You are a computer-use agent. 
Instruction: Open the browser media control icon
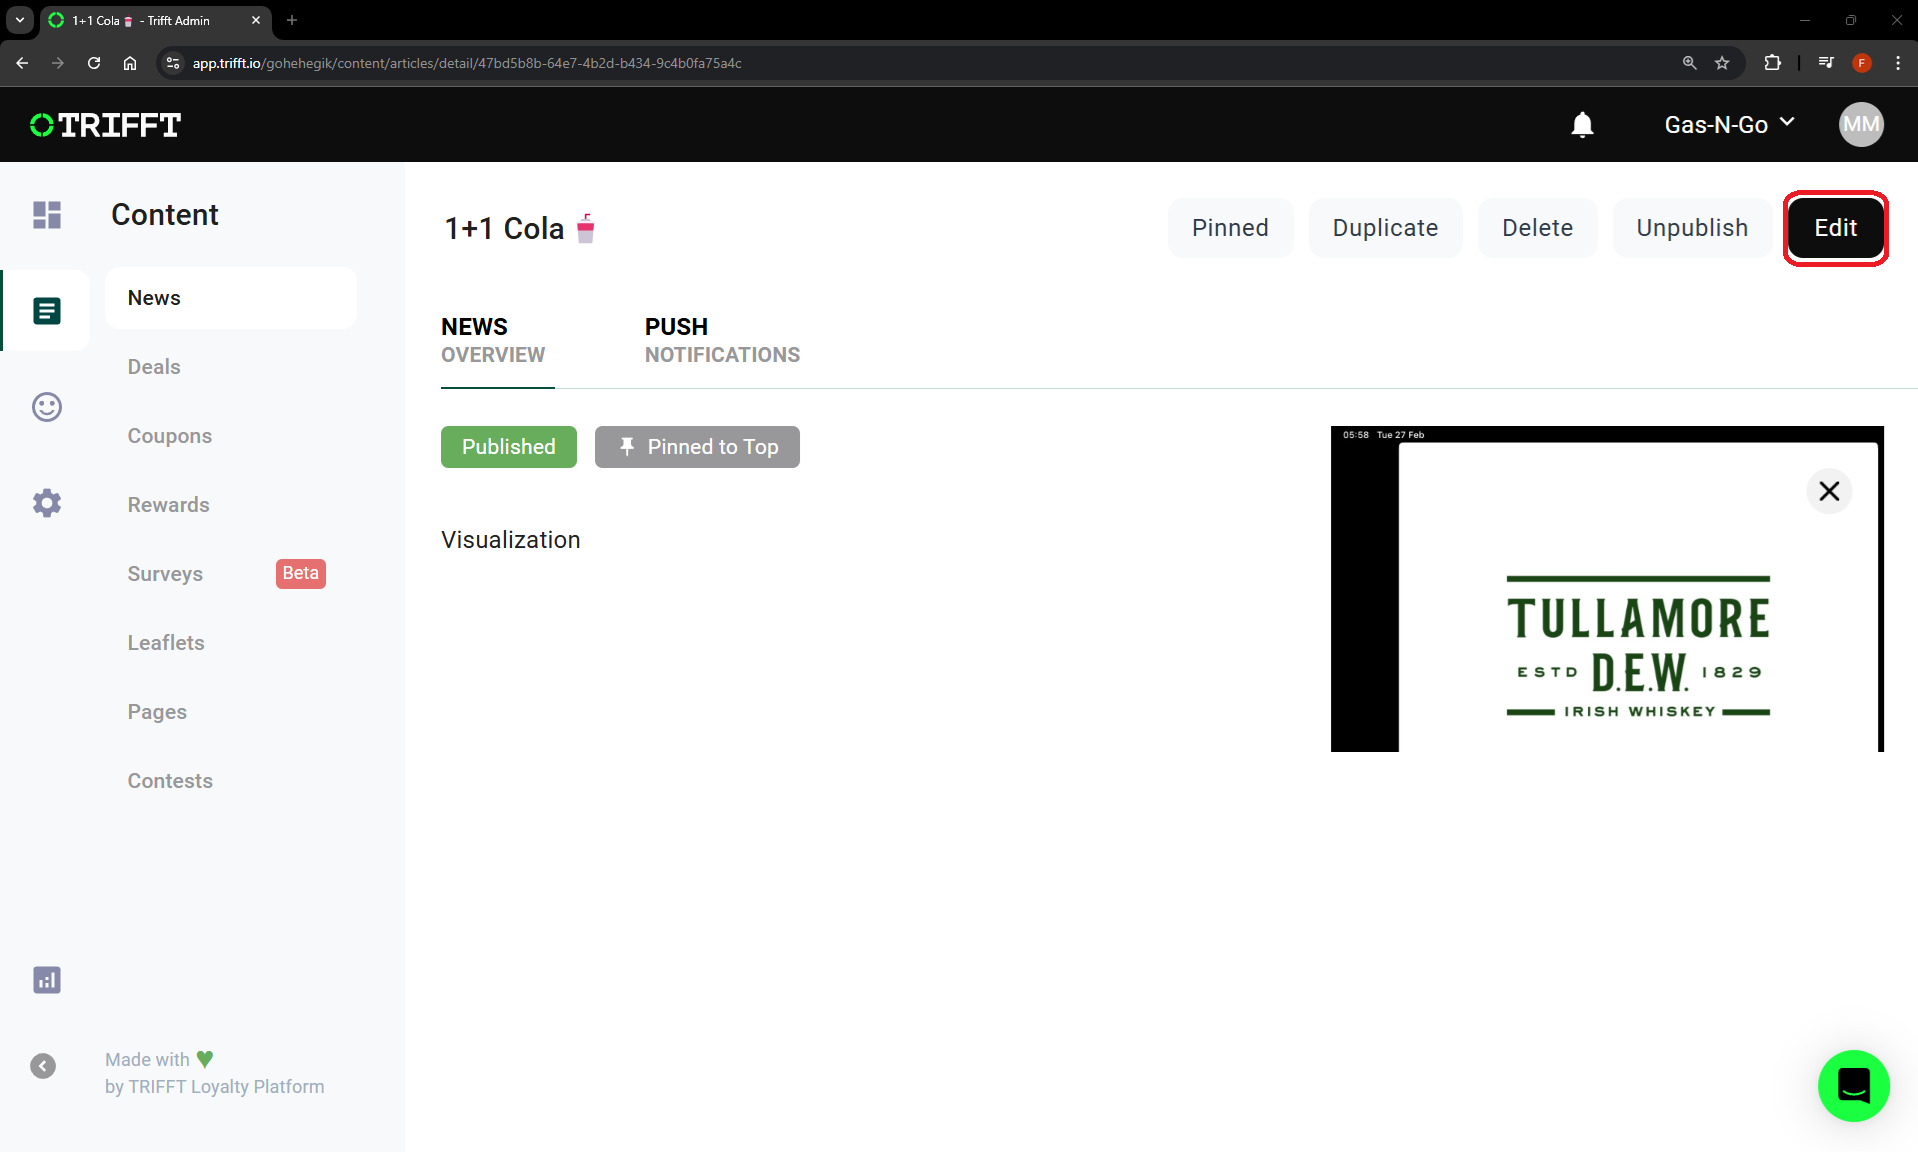(1826, 63)
